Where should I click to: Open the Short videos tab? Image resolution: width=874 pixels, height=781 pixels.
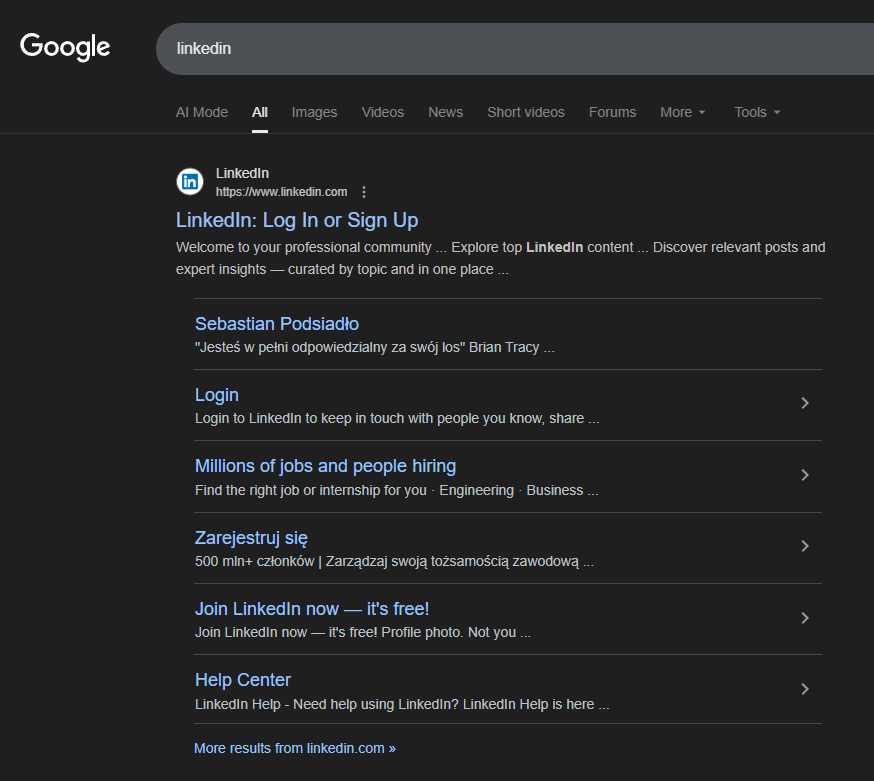526,112
